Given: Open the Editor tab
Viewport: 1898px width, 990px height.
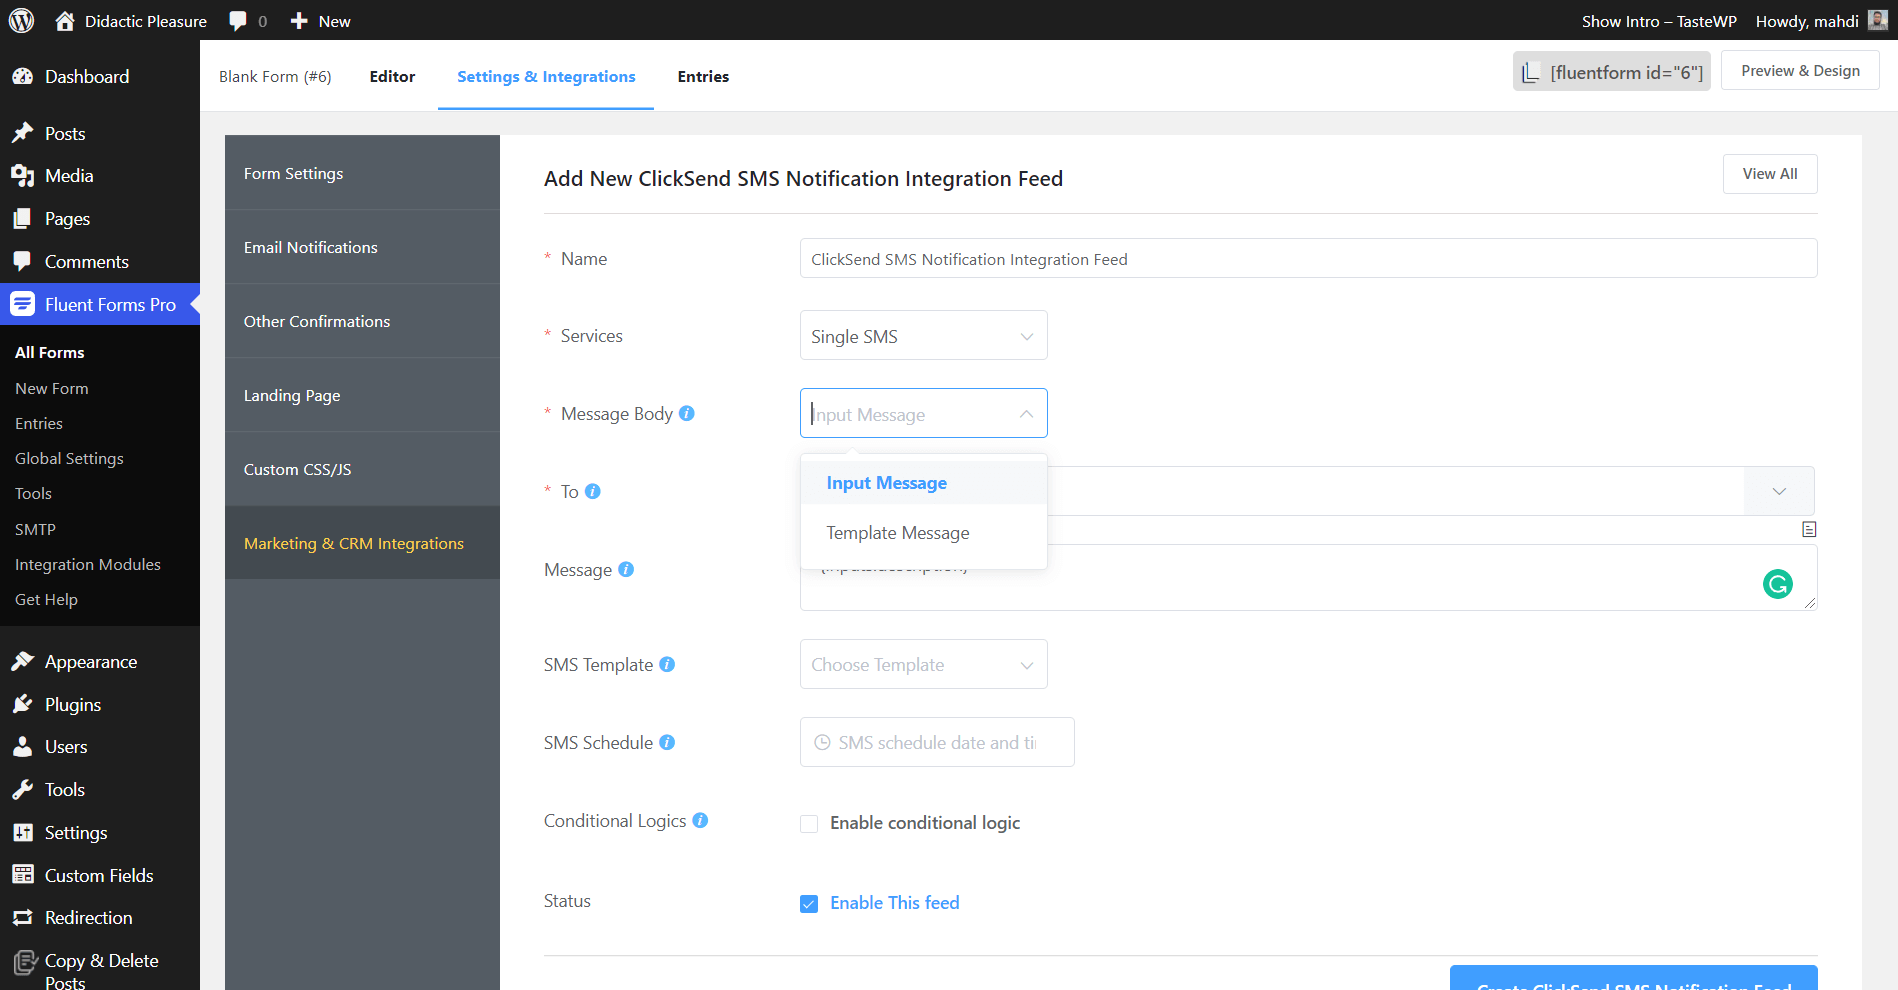Looking at the screenshot, I should click(x=392, y=77).
